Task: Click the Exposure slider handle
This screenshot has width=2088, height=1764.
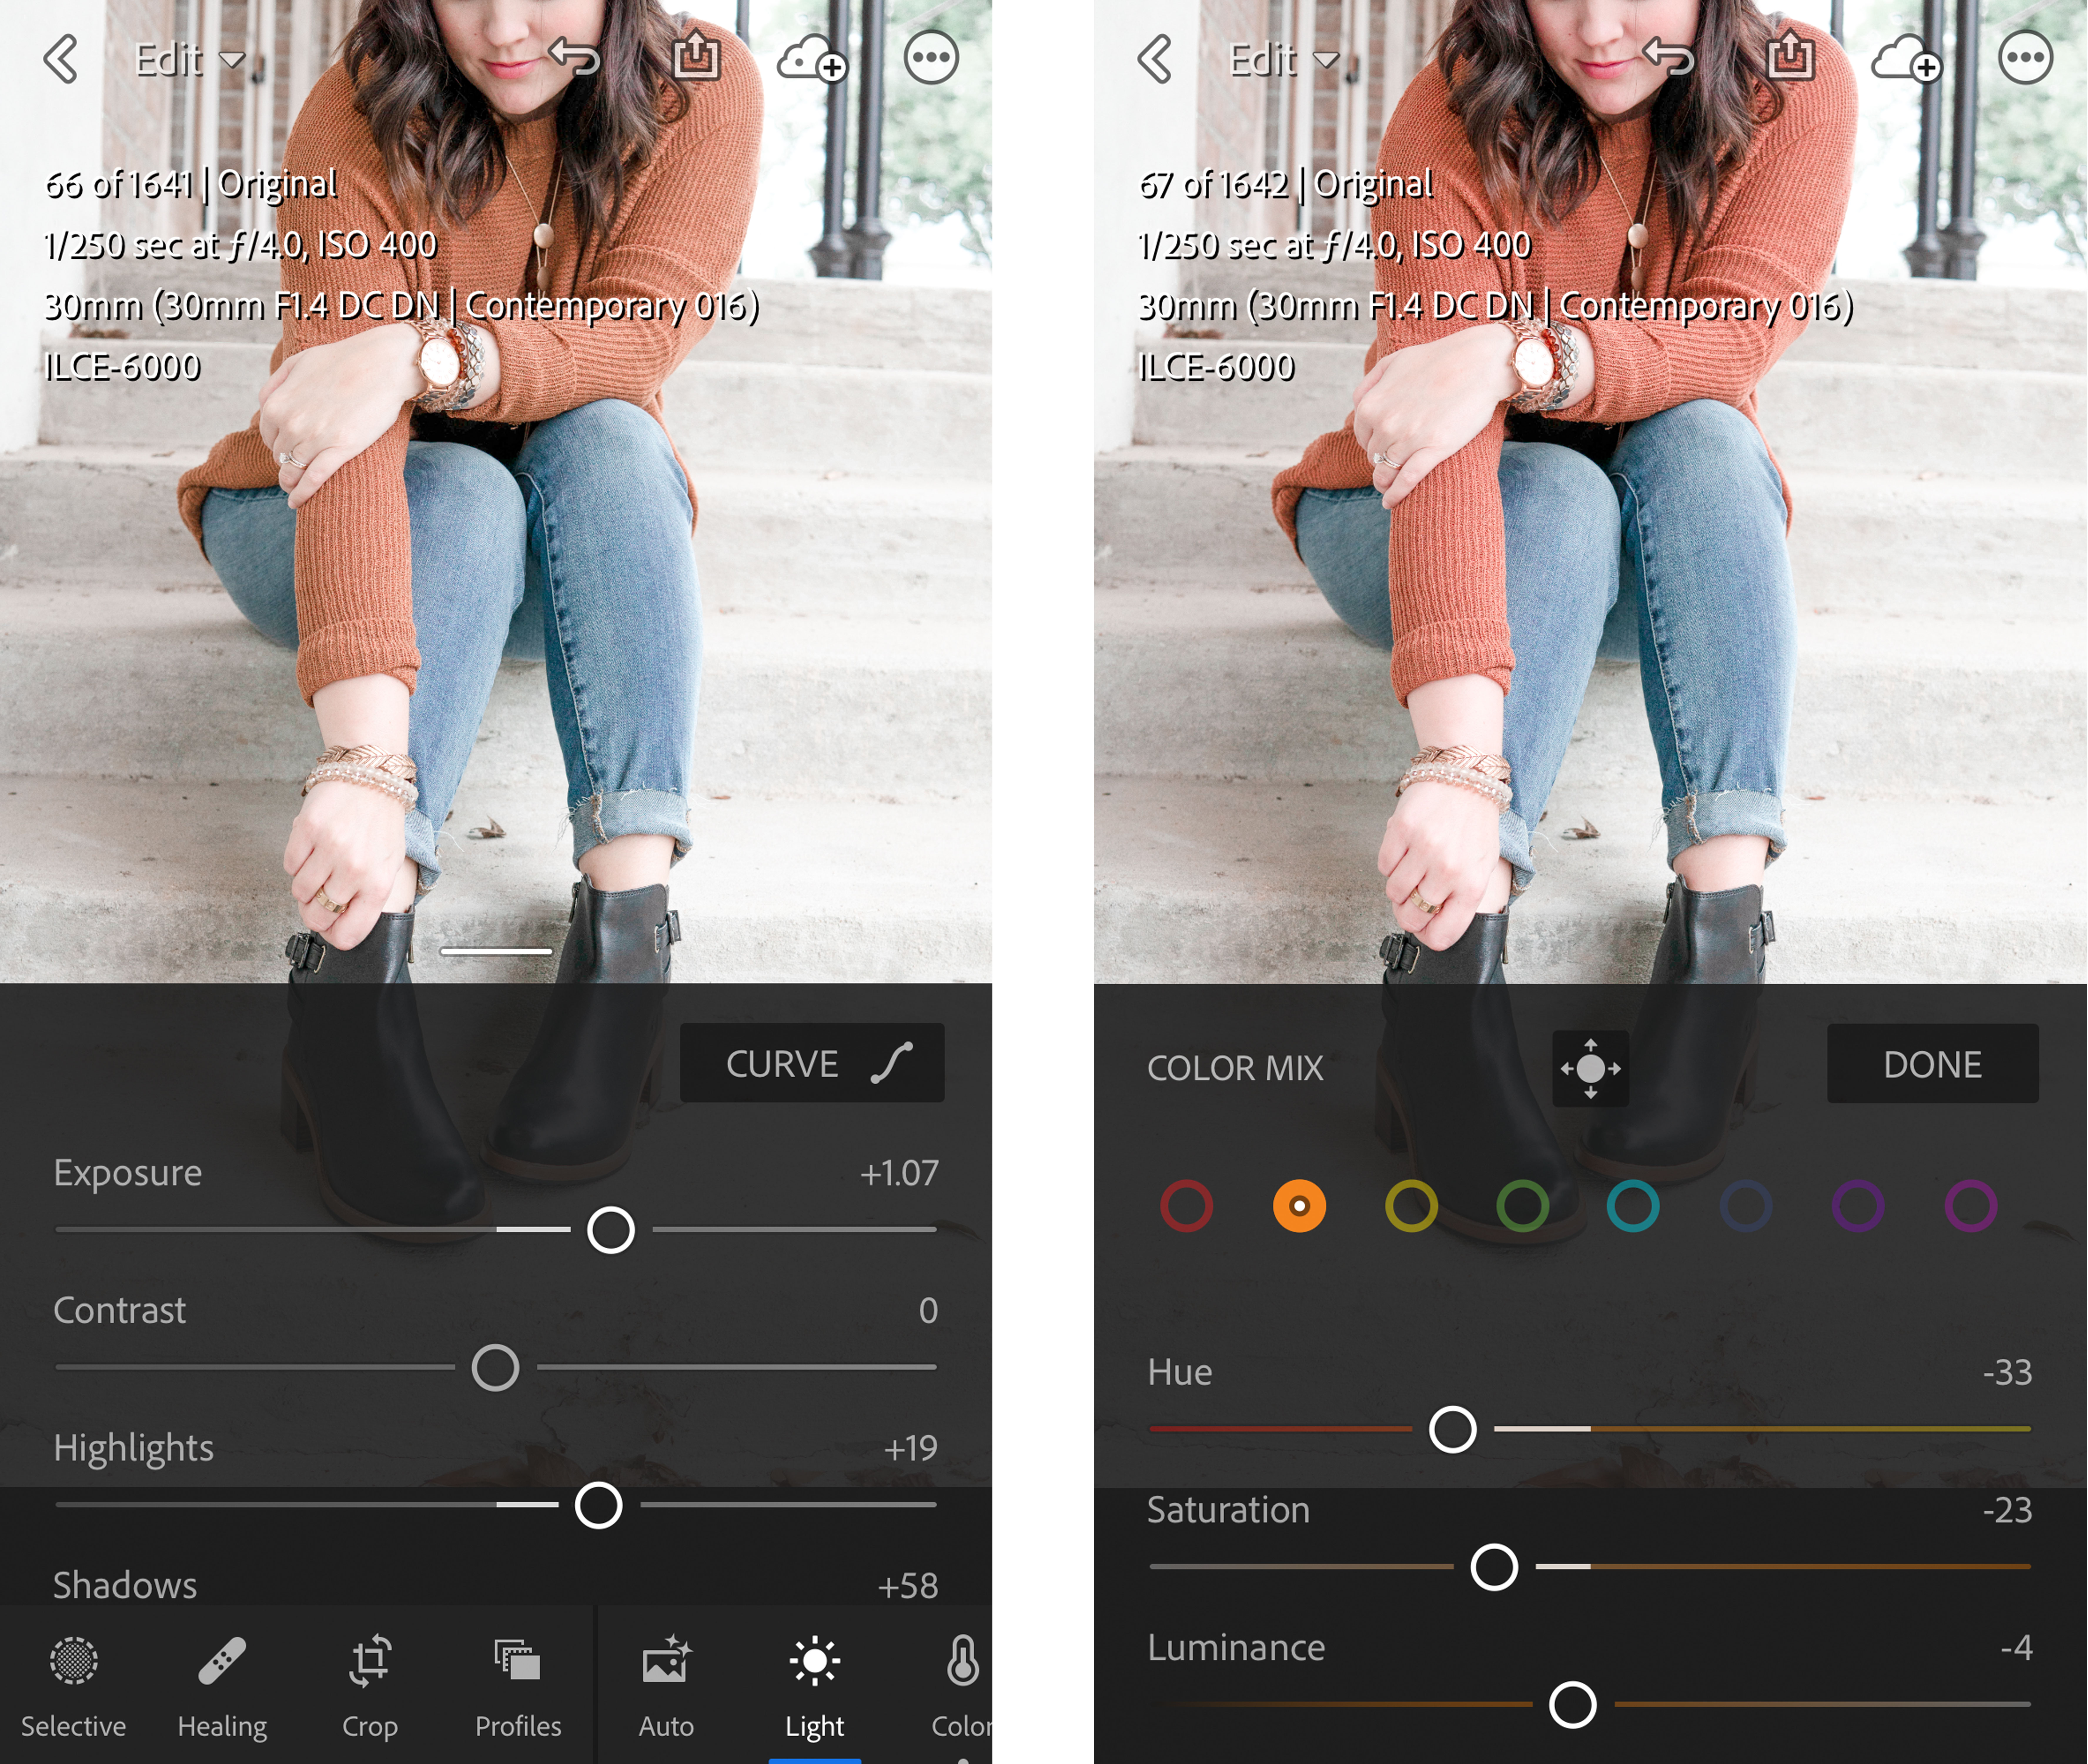Action: point(611,1230)
